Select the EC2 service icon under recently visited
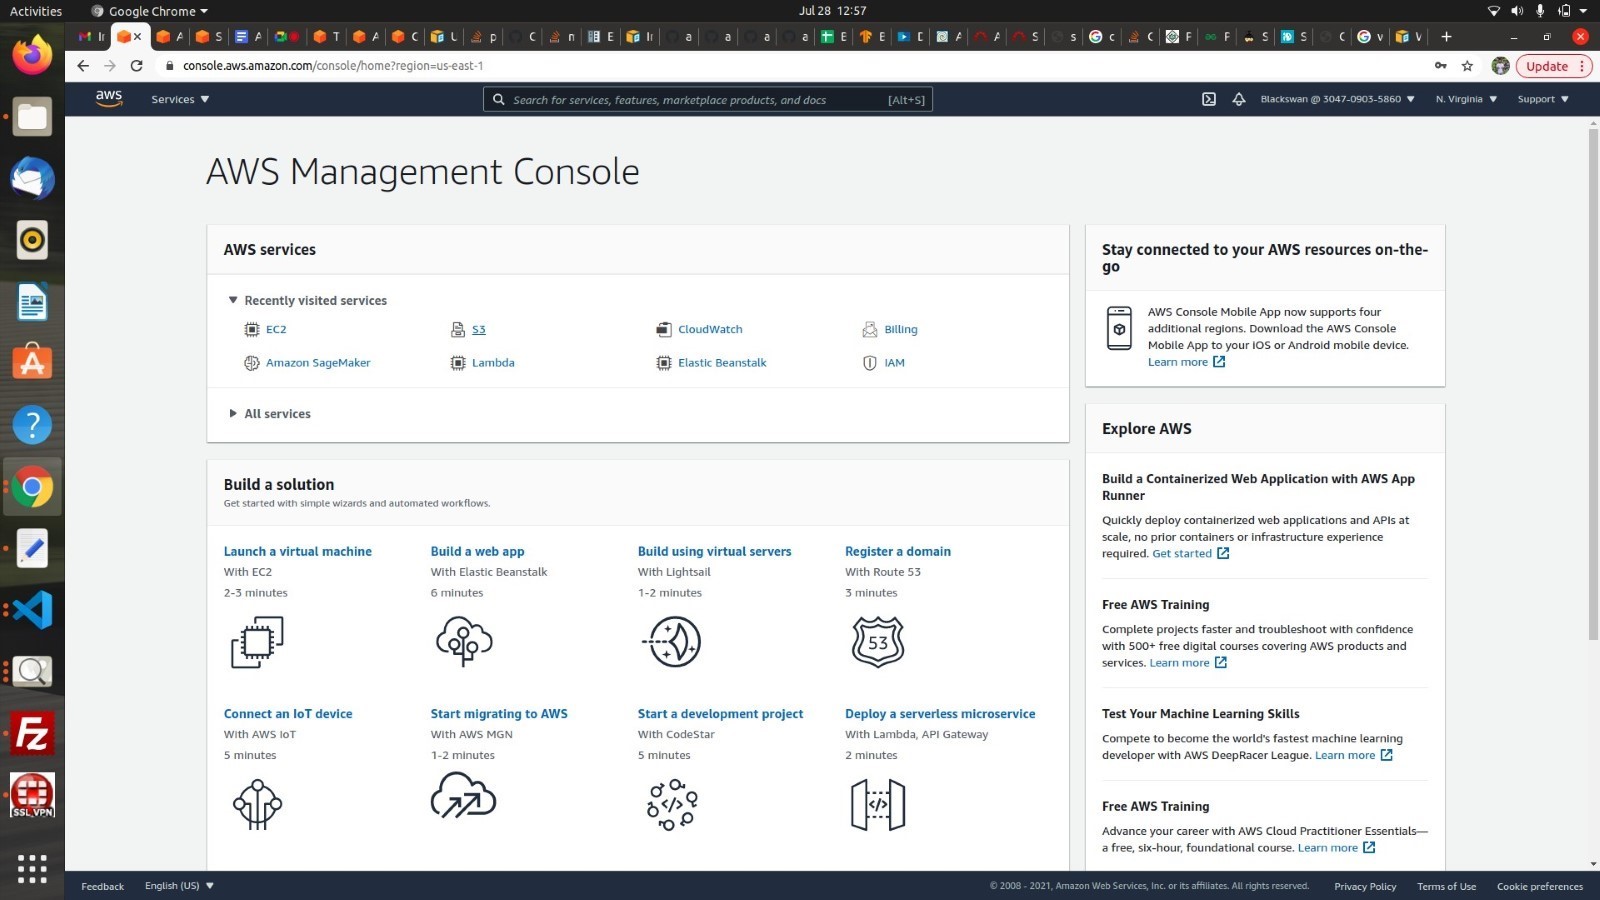 coord(252,329)
